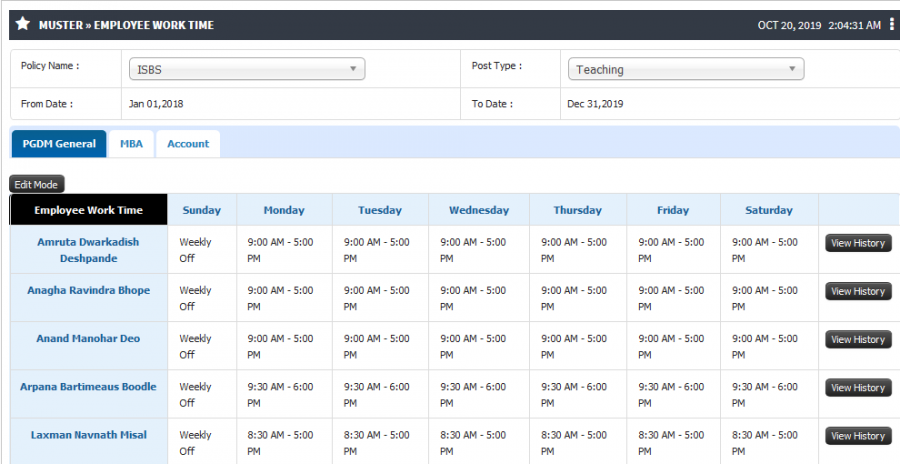View History for Amruta Dwarkadish Deshpande
The image size is (900, 464).
pos(858,243)
